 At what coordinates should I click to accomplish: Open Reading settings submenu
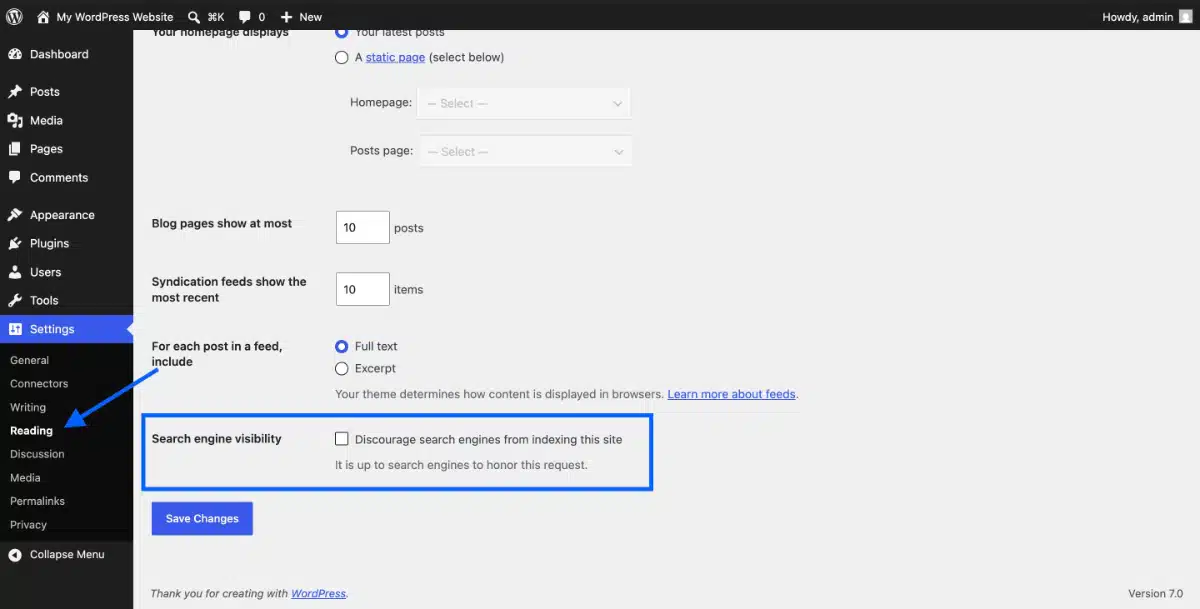point(31,431)
